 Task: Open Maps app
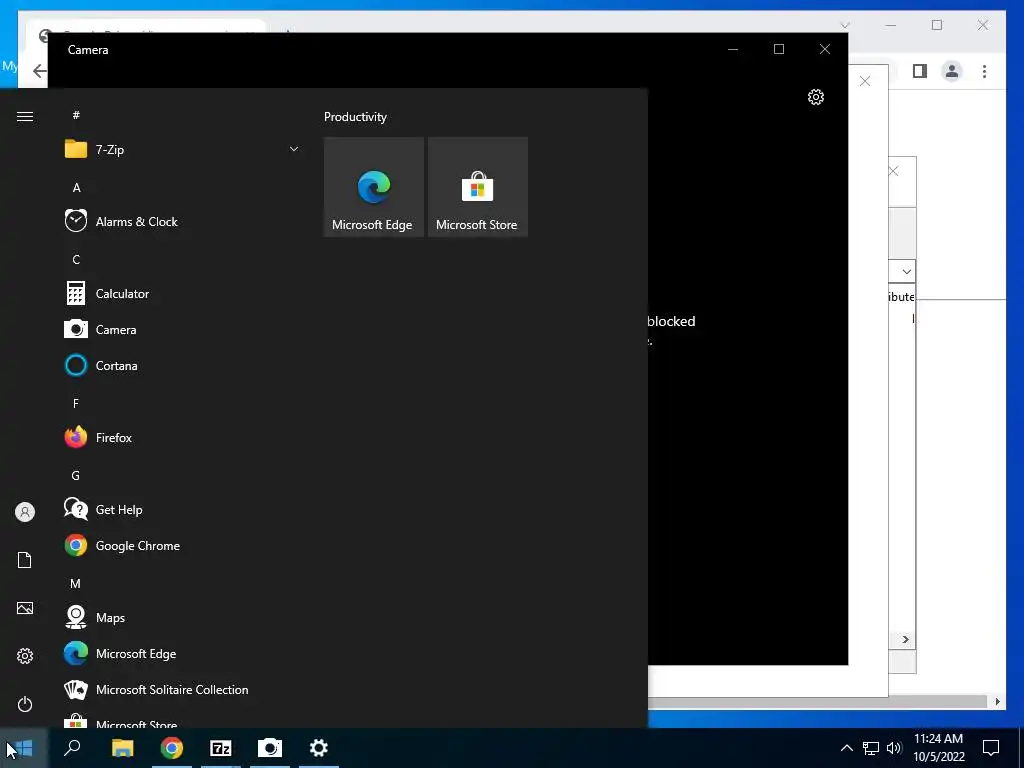[x=182, y=617]
